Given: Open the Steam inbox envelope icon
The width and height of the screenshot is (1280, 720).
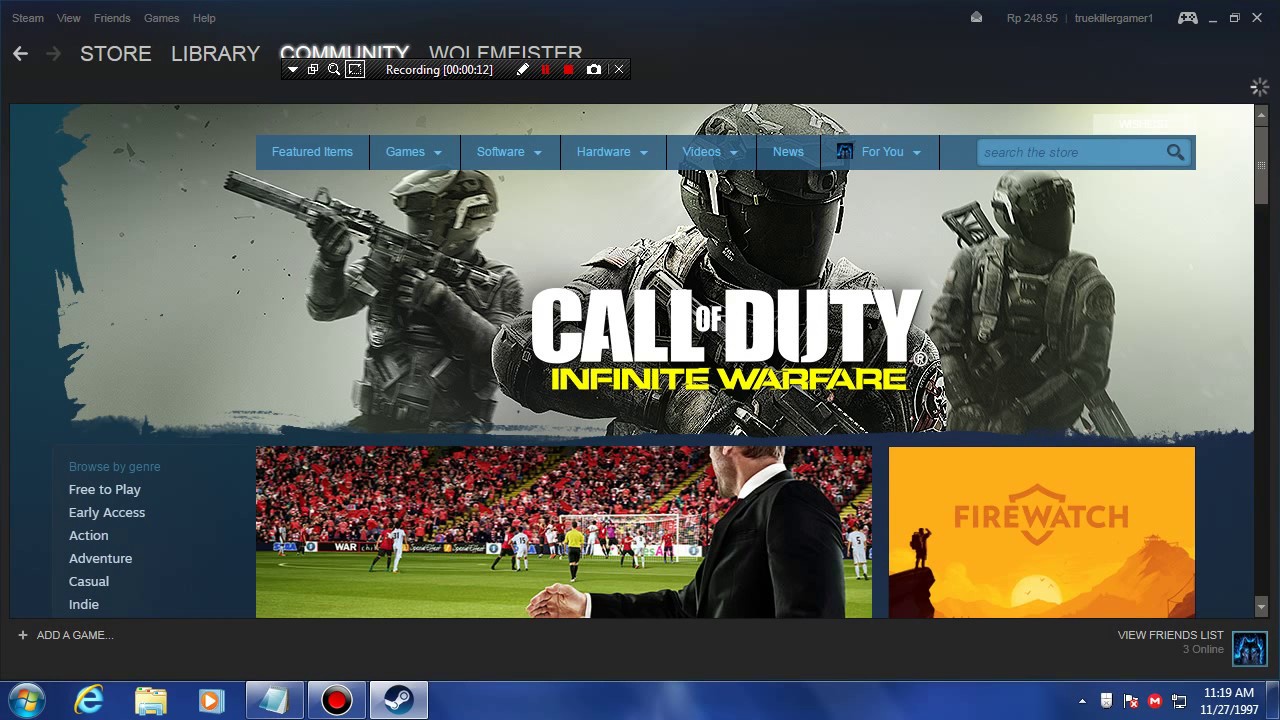Looking at the screenshot, I should 976,17.
